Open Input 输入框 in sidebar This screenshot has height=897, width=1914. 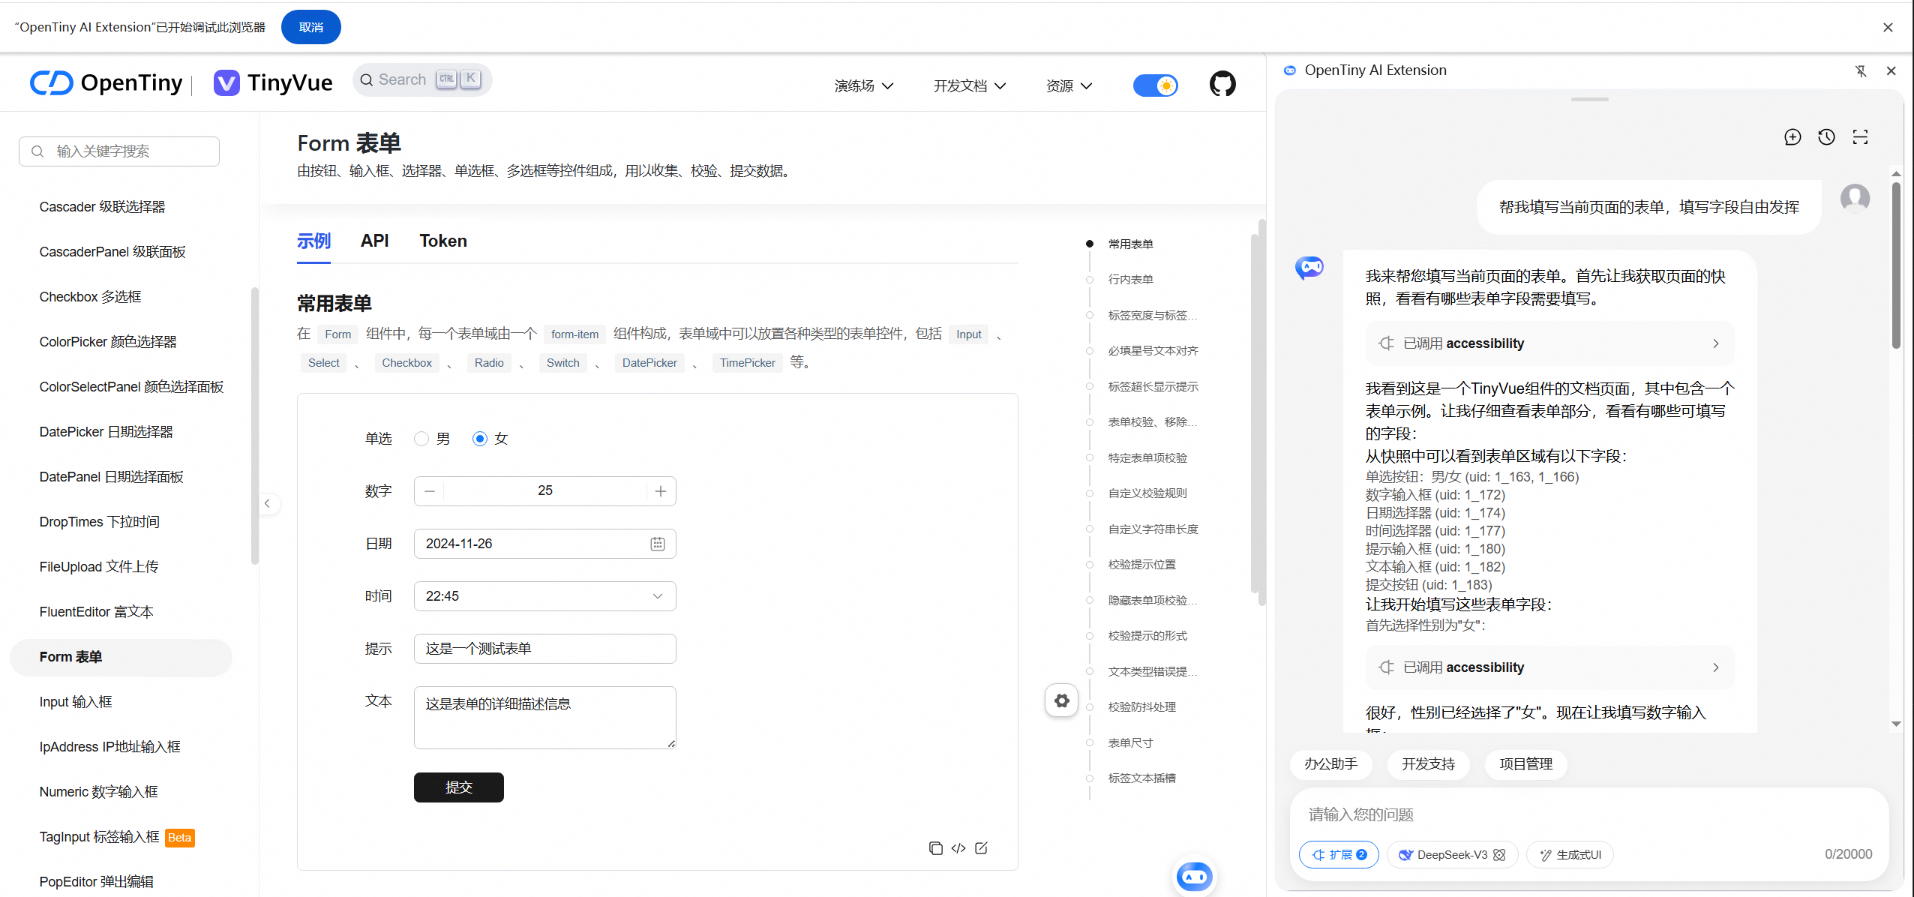click(76, 702)
